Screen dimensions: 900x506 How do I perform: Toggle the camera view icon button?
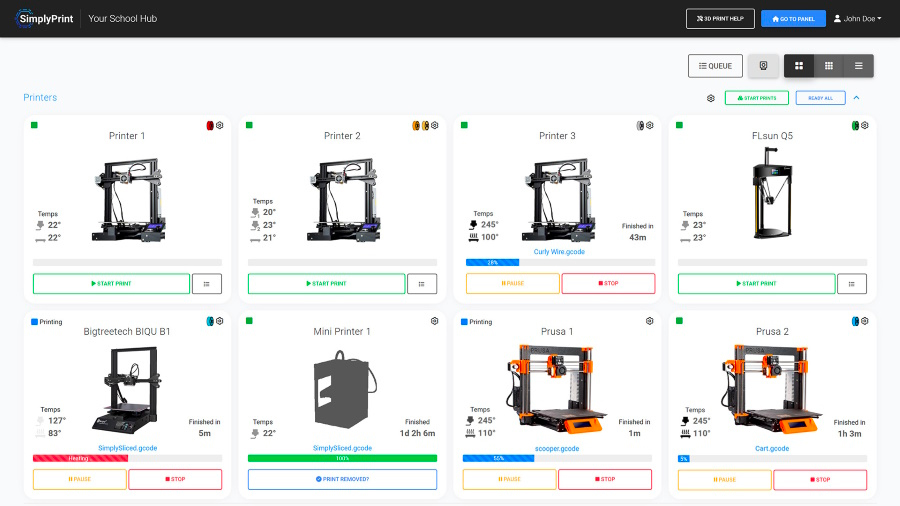click(x=763, y=66)
